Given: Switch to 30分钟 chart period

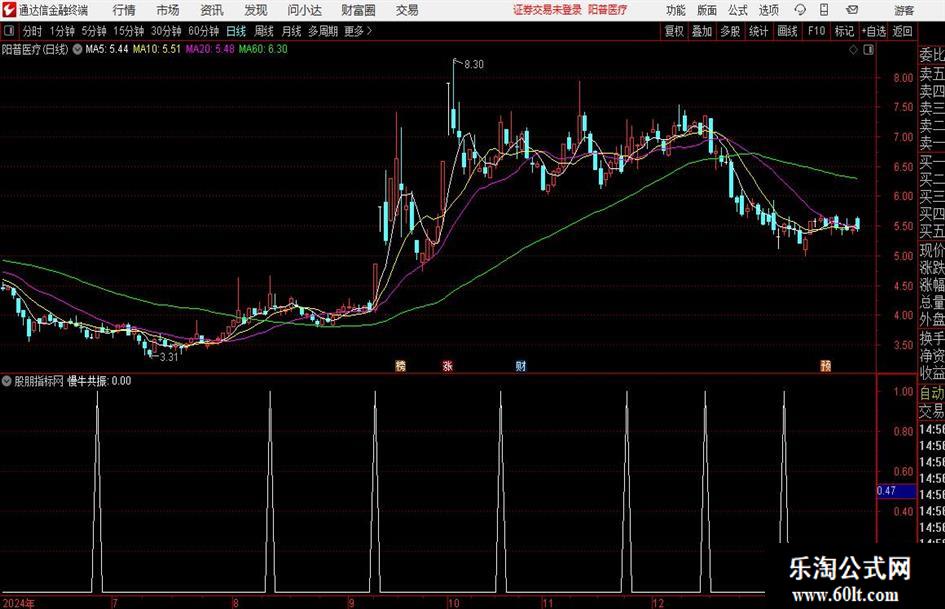Looking at the screenshot, I should click(x=166, y=31).
